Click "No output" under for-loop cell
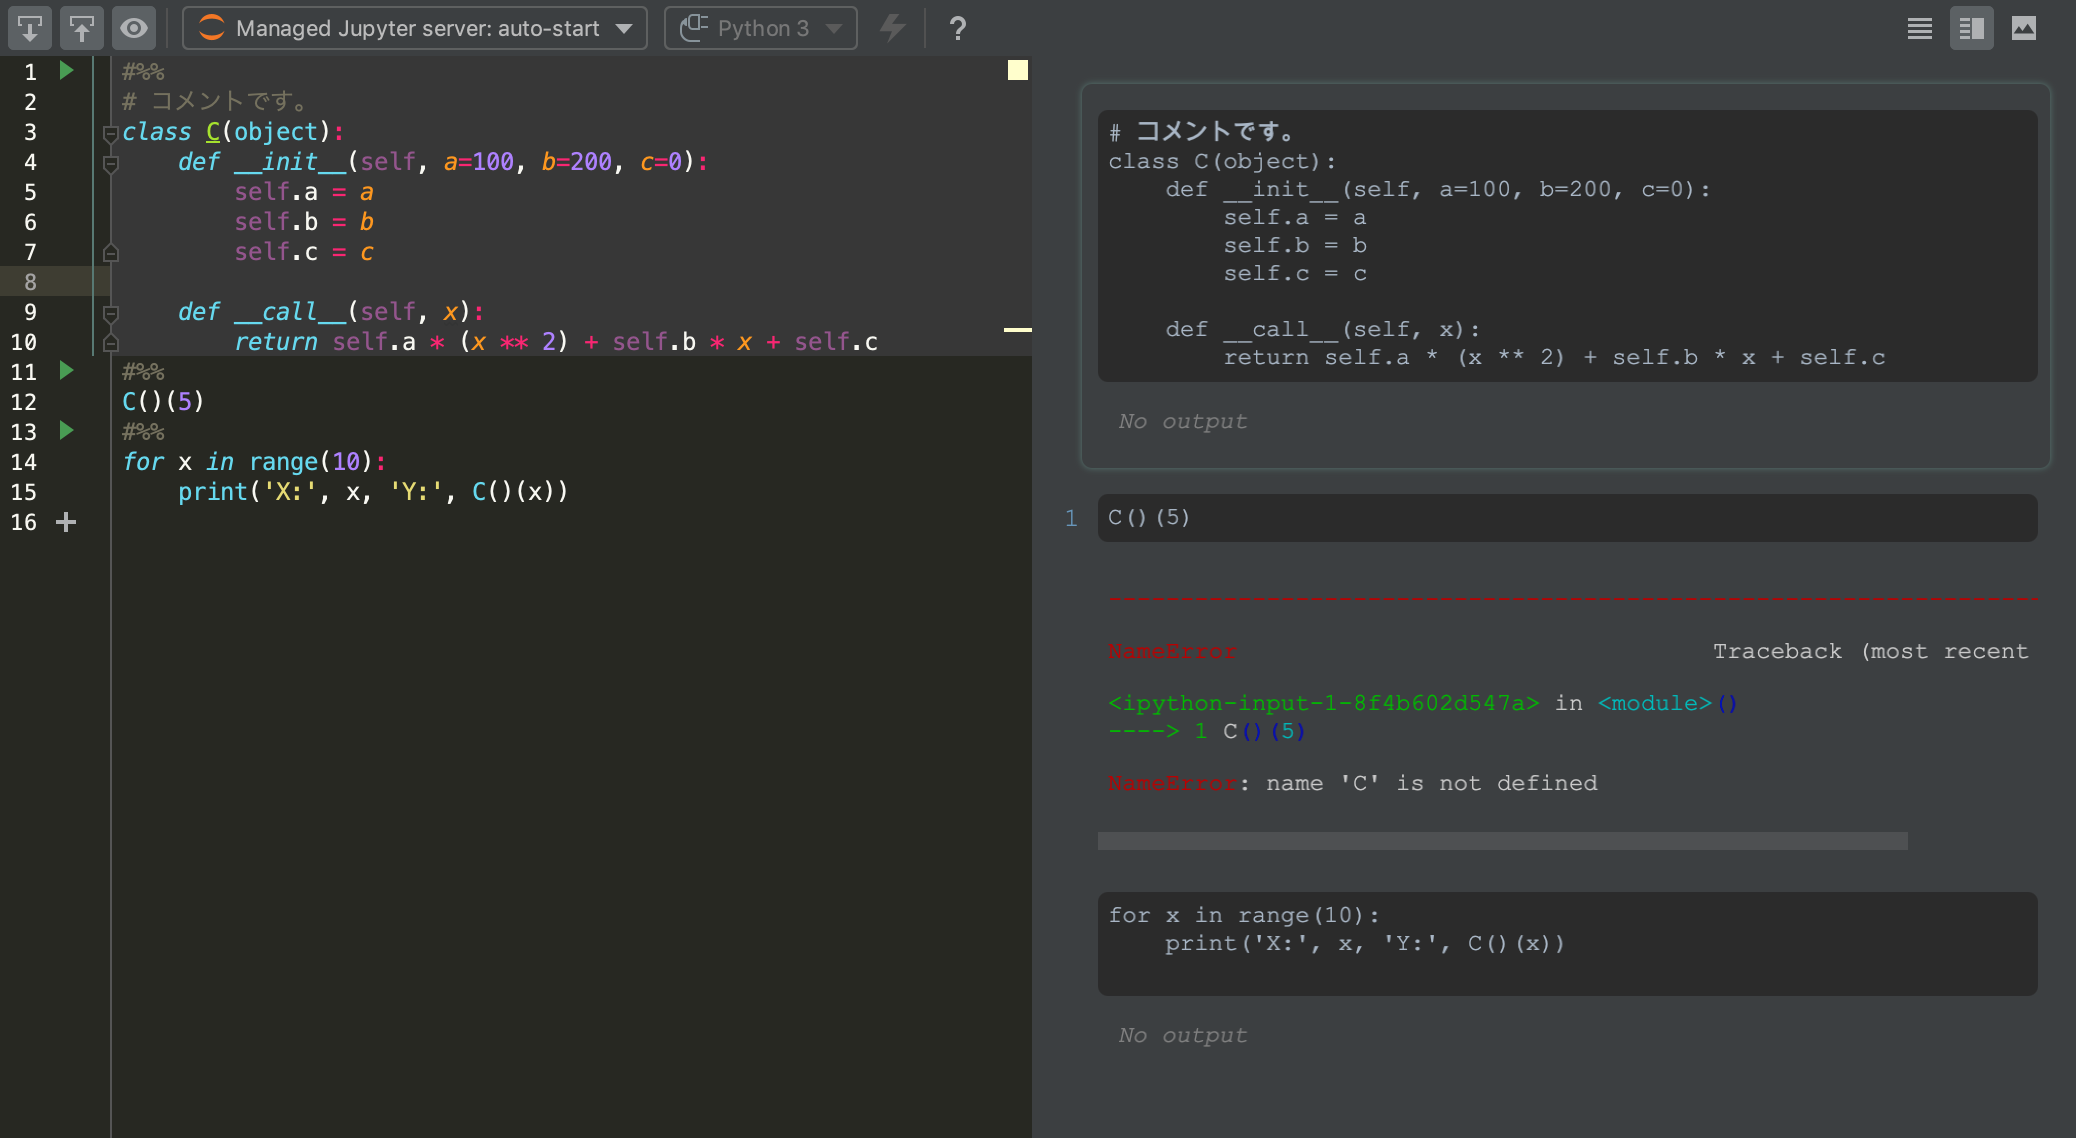Screen dimensions: 2076x1138 [1183, 1036]
